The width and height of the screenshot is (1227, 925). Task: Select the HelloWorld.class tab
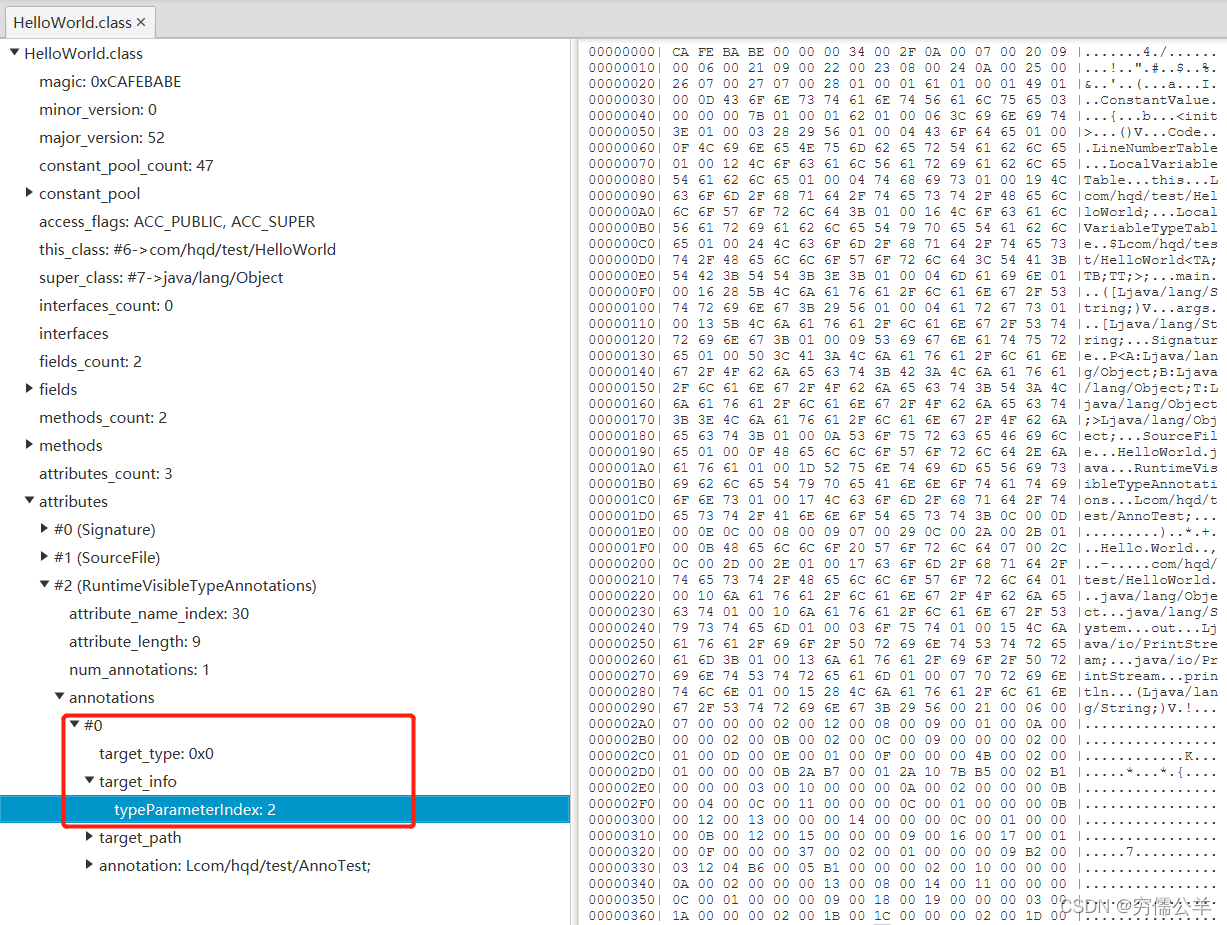[x=78, y=22]
